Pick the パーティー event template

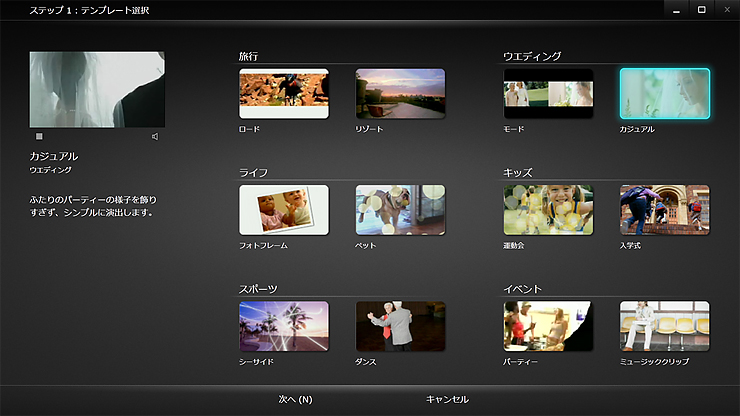pos(548,326)
